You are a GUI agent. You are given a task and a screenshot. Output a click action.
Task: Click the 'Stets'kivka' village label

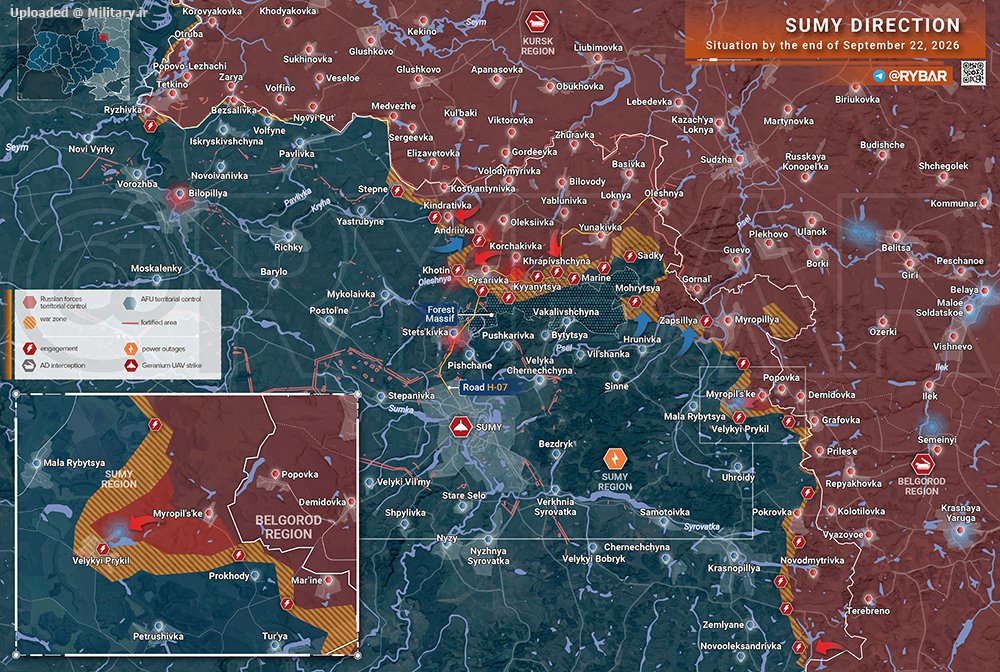point(425,332)
